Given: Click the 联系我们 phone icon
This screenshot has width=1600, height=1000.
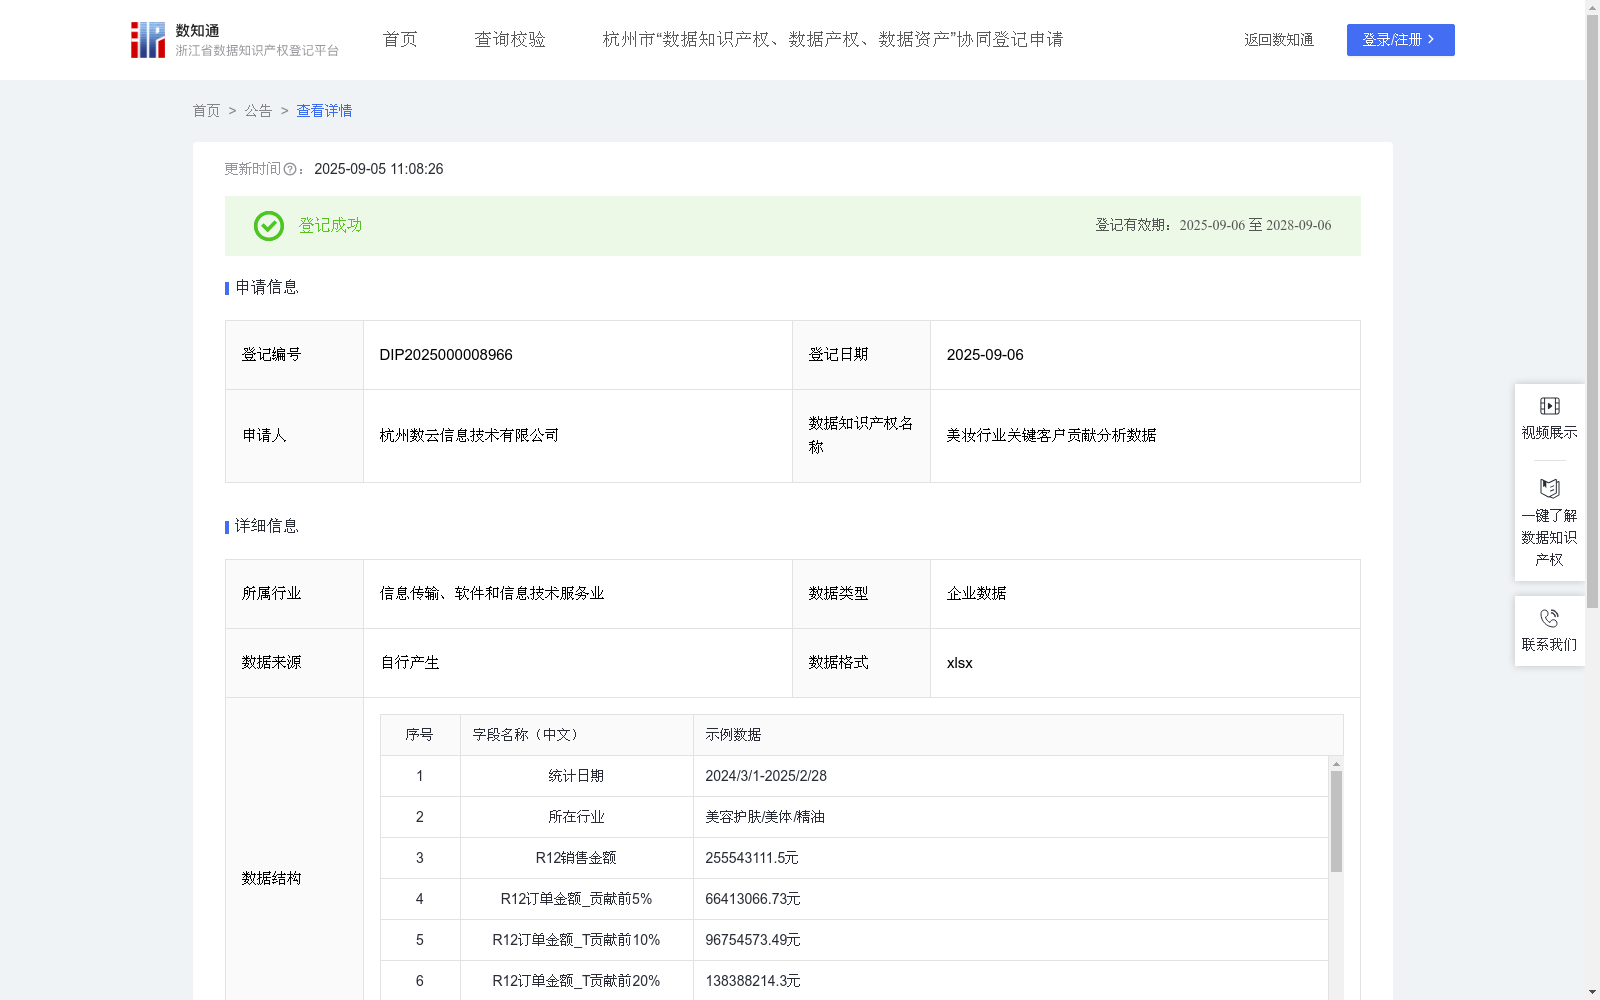Looking at the screenshot, I should click(x=1549, y=618).
